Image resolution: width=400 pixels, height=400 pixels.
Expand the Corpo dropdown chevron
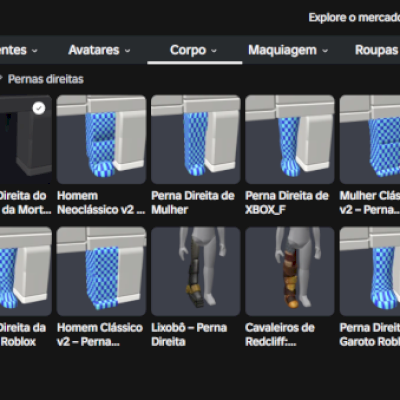pyautogui.click(x=214, y=51)
